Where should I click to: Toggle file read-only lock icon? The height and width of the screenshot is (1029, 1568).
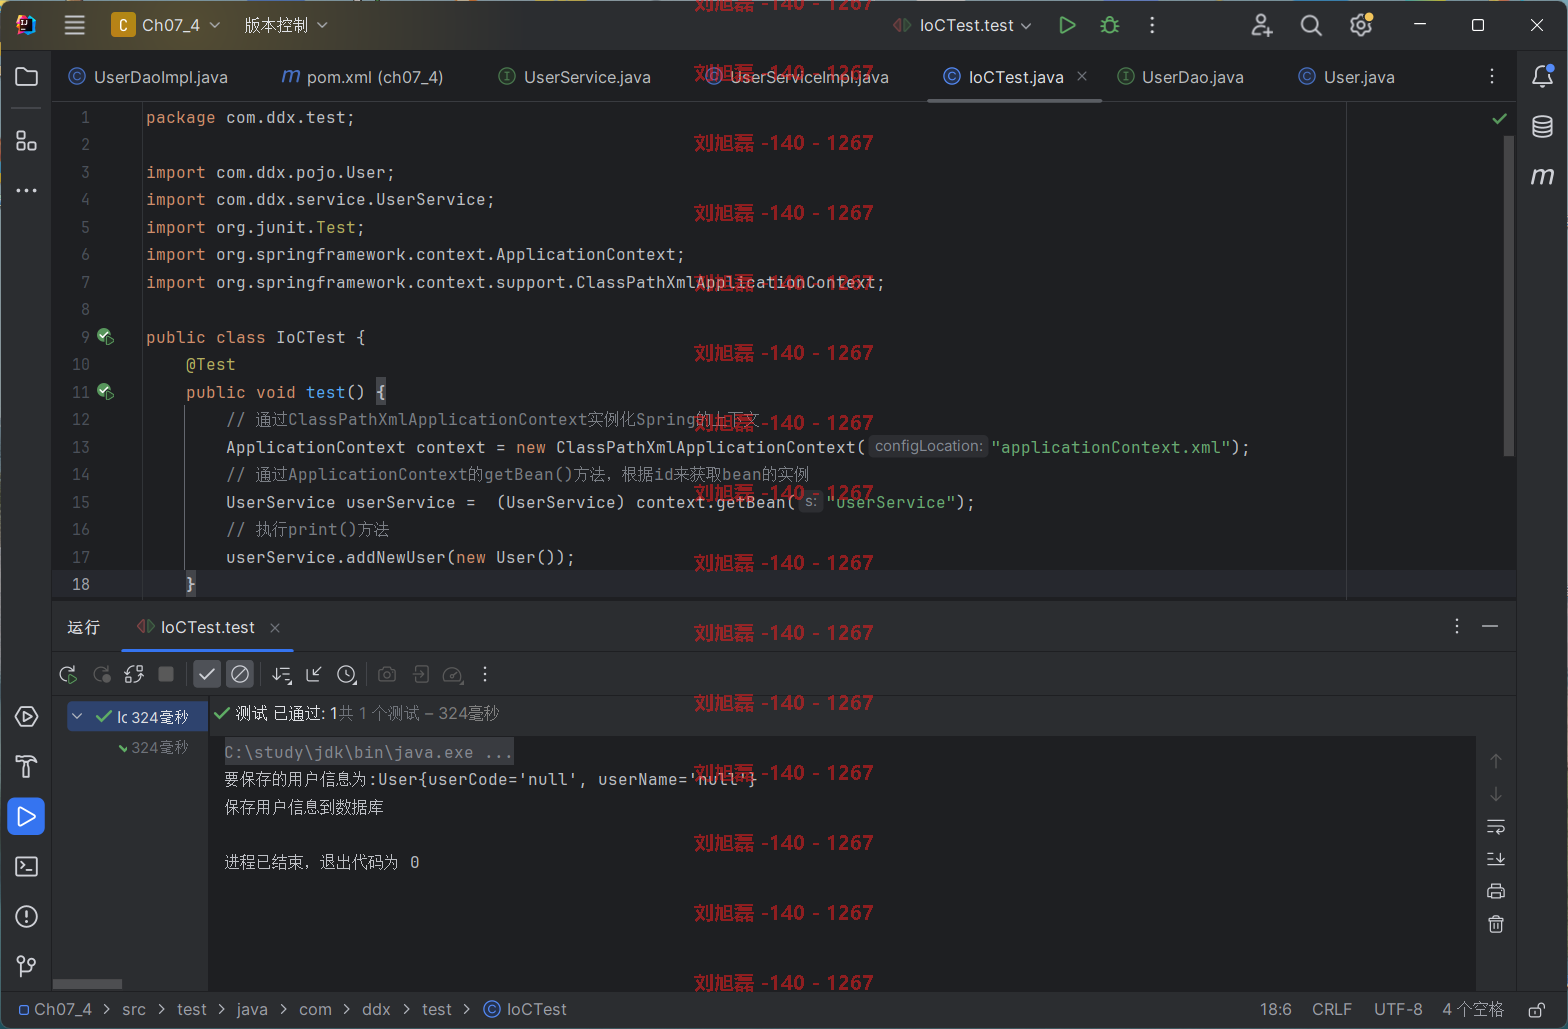click(1536, 1010)
